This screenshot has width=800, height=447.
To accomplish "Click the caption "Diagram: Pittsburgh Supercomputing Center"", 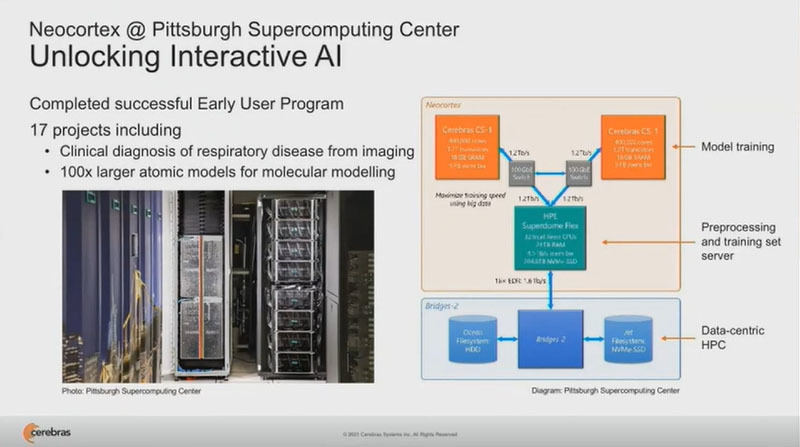I will (x=605, y=390).
